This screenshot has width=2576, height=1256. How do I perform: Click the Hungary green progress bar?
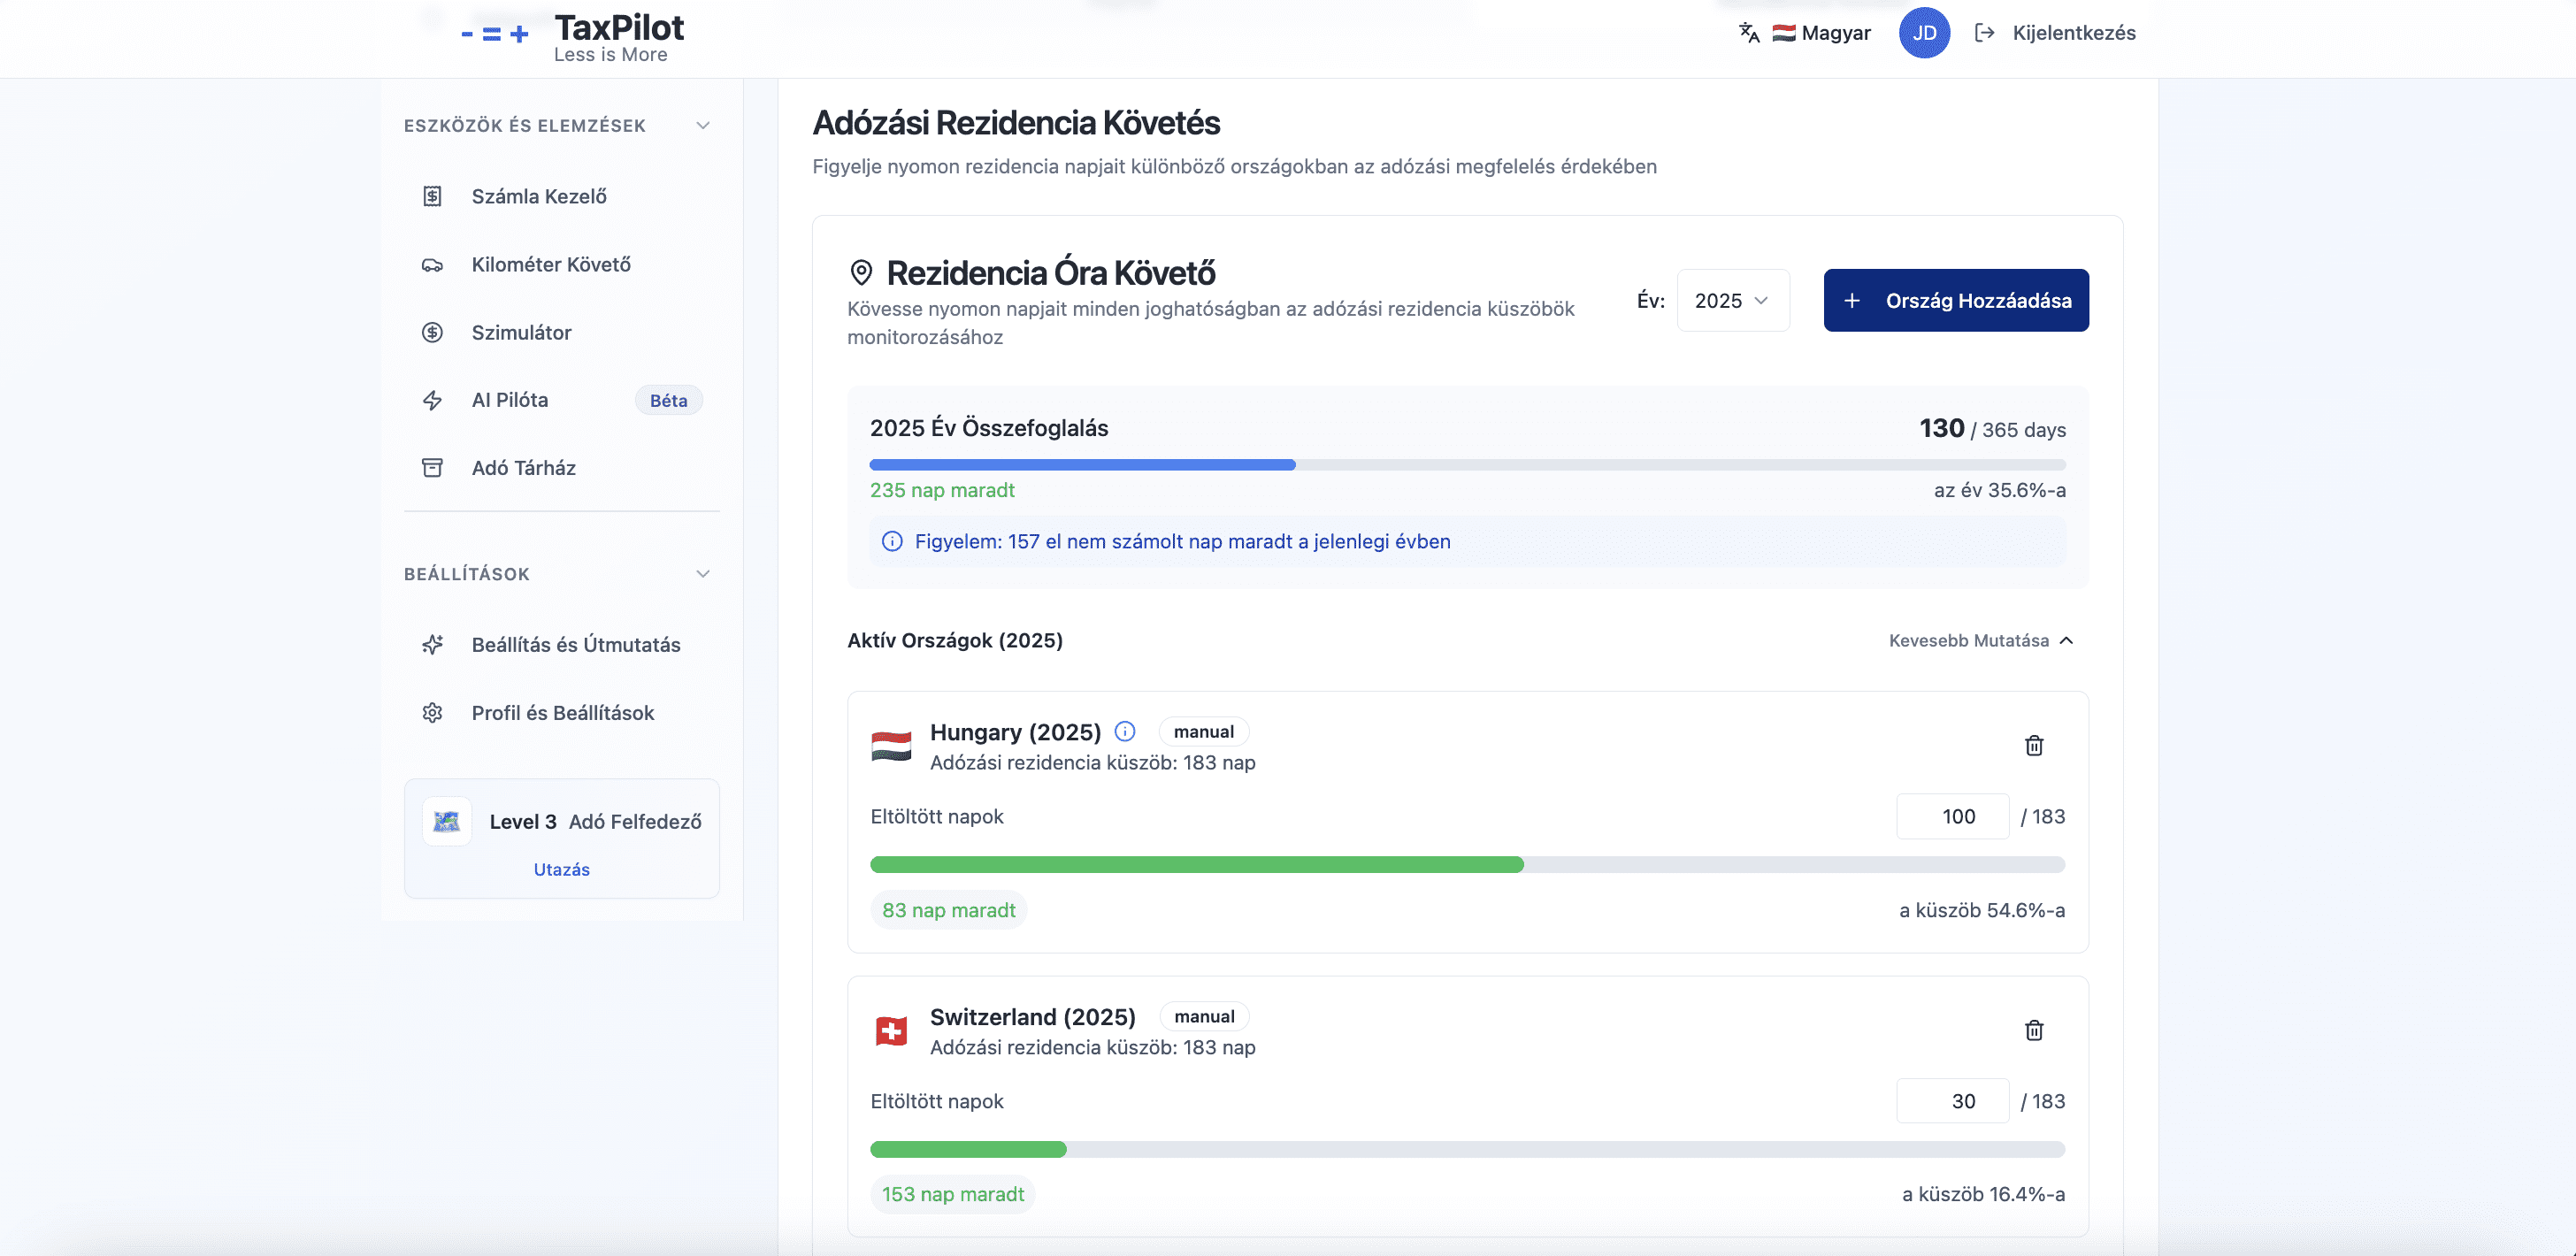pyautogui.click(x=1196, y=865)
